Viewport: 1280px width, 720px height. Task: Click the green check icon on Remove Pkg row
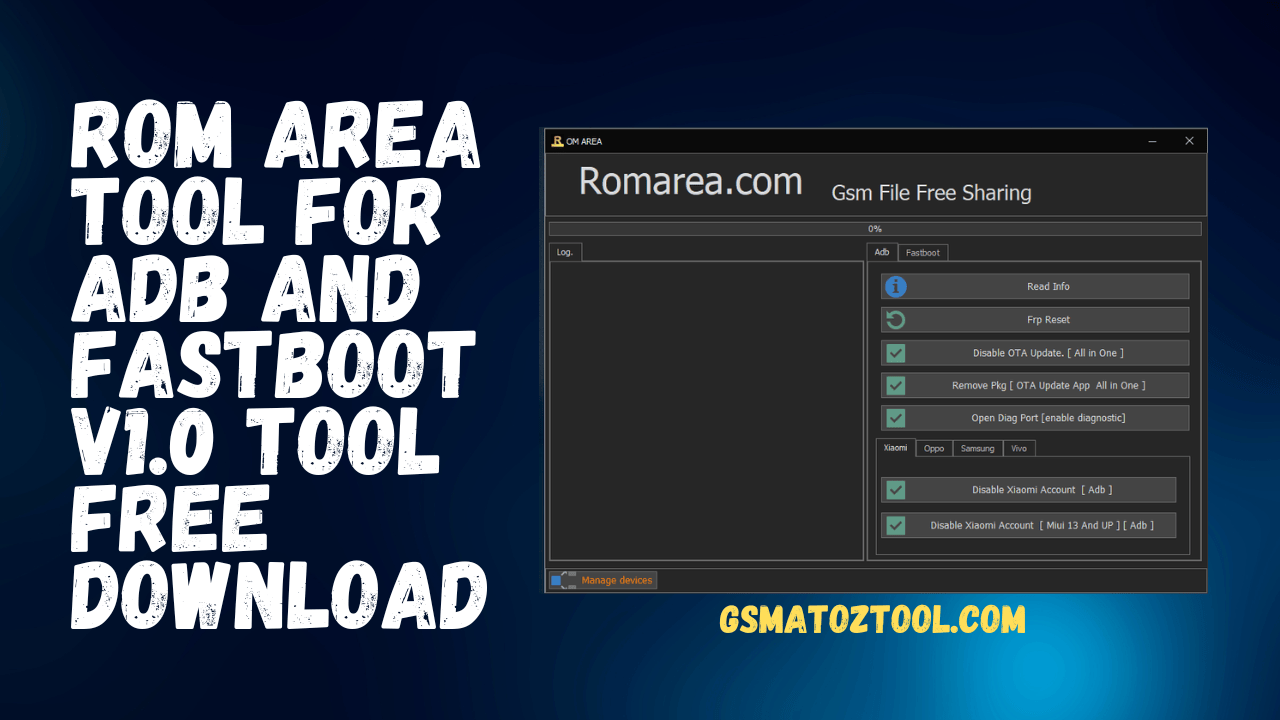895,385
